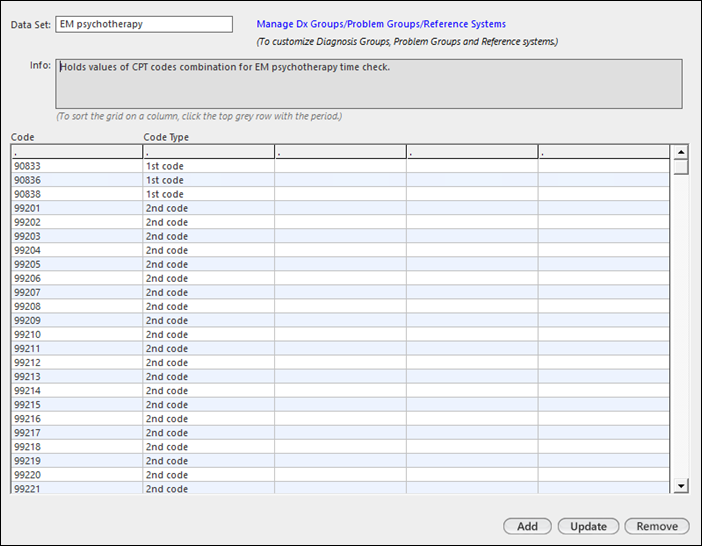Image resolution: width=702 pixels, height=546 pixels.
Task: Select code 99216 cell
Action: pyautogui.click(x=77, y=419)
